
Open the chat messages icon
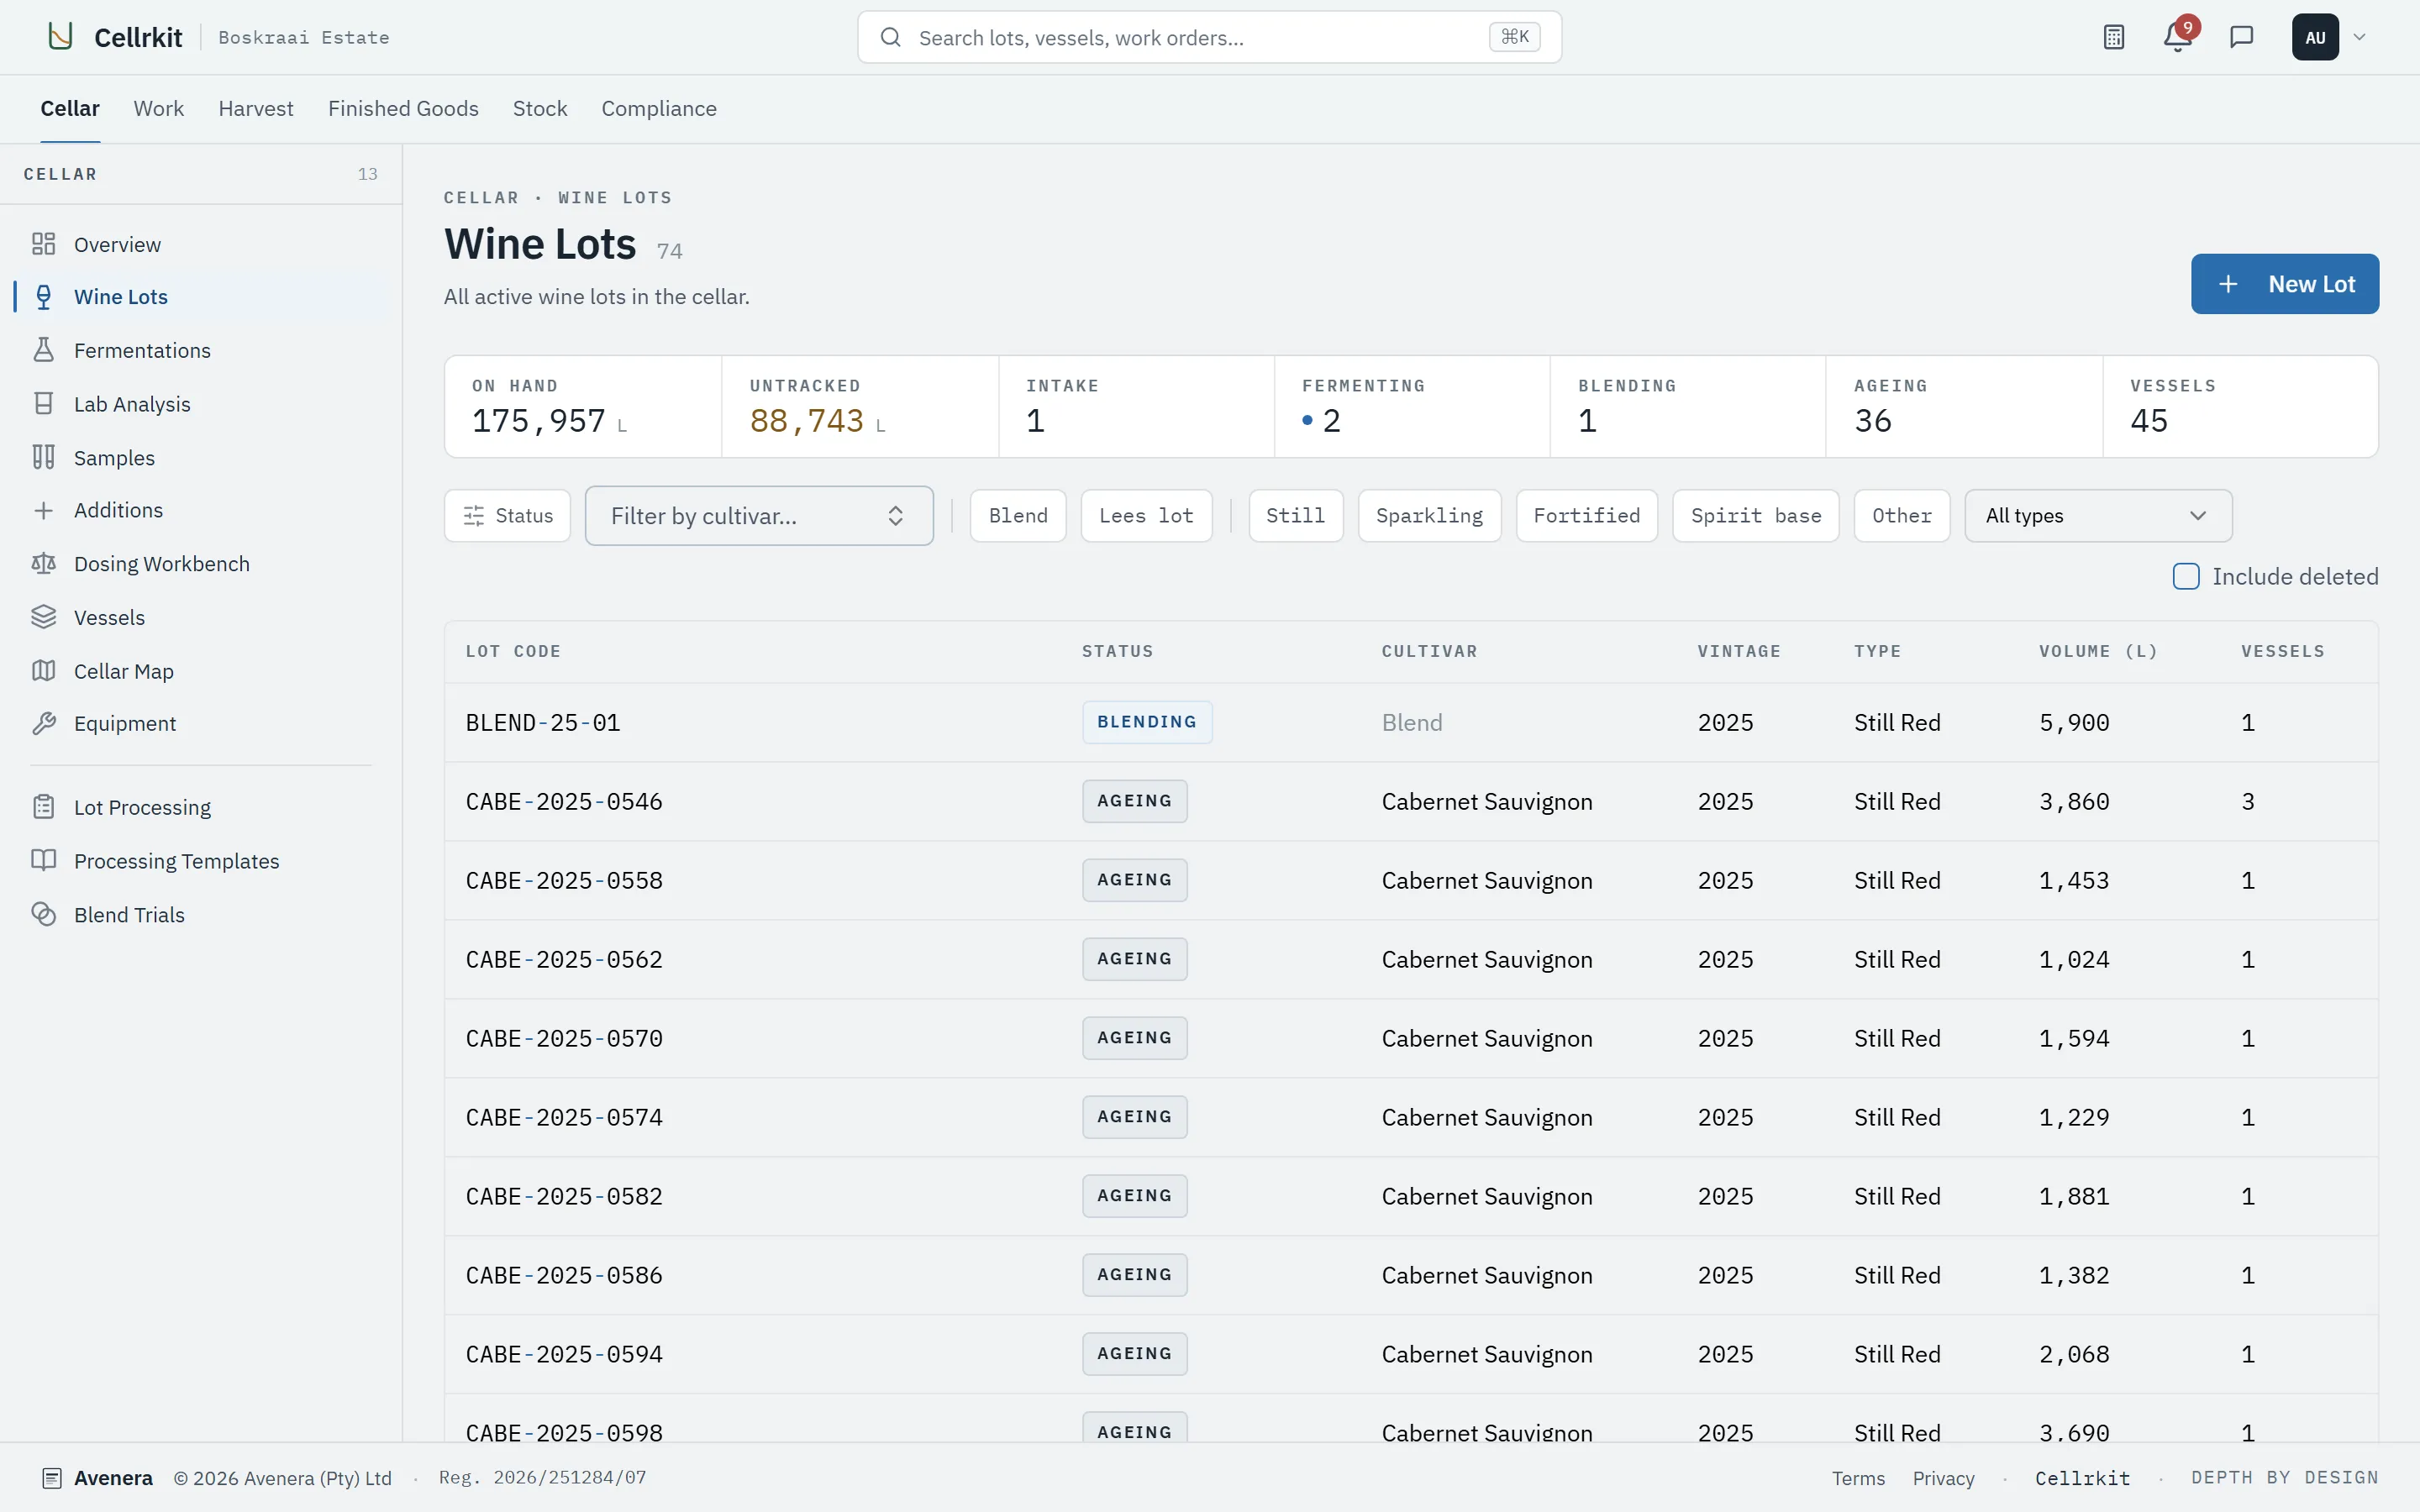[x=2241, y=37]
